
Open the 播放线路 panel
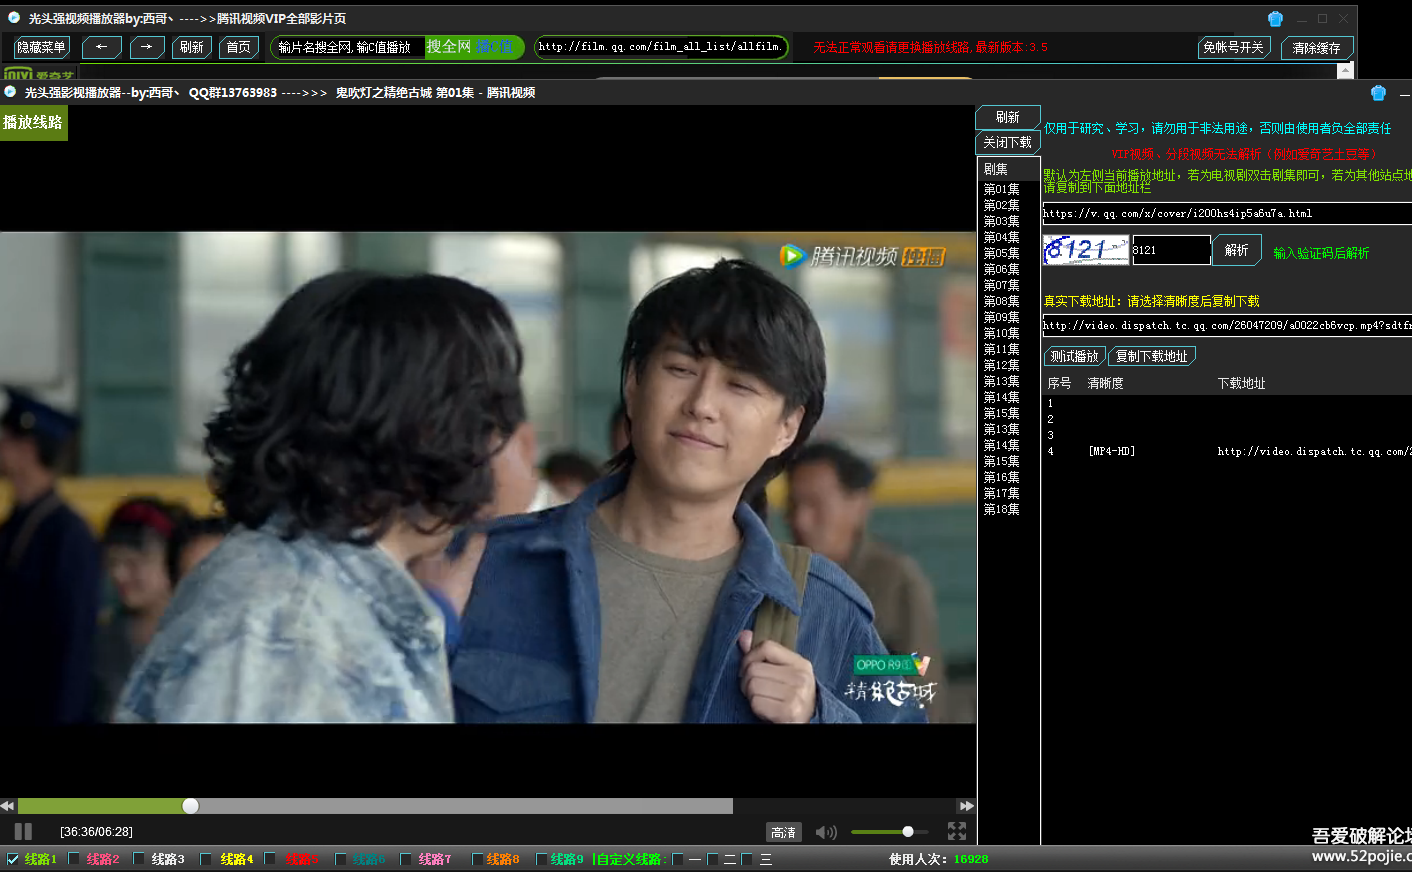click(x=33, y=122)
